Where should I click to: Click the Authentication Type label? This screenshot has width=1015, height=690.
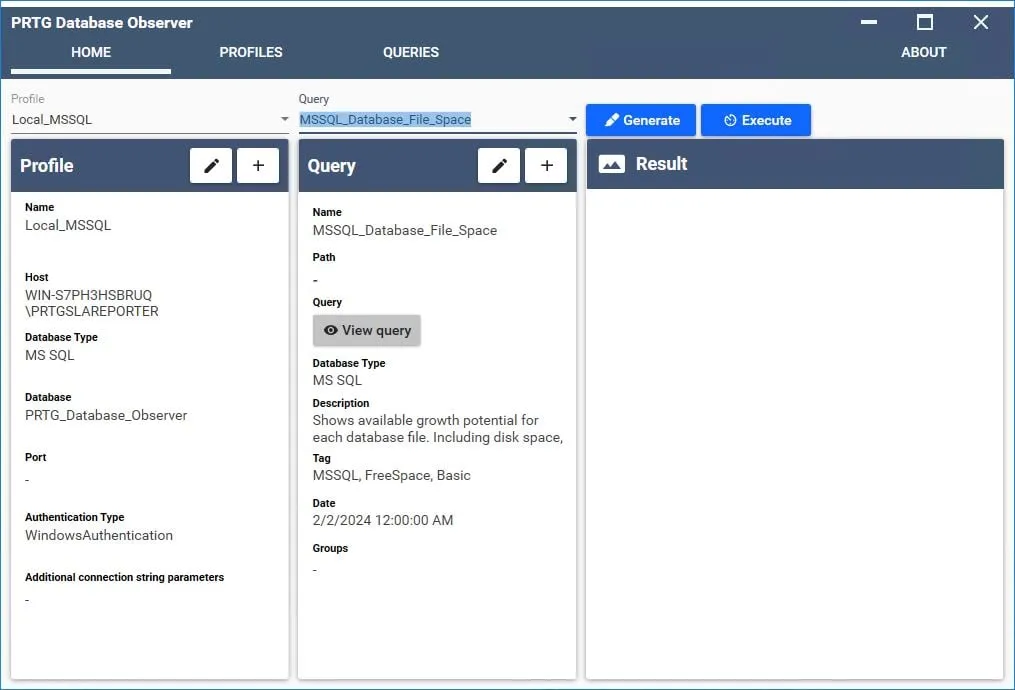coord(74,517)
